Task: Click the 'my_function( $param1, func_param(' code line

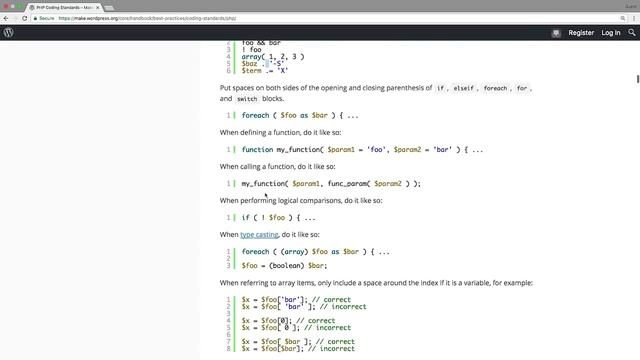Action: [331, 184]
